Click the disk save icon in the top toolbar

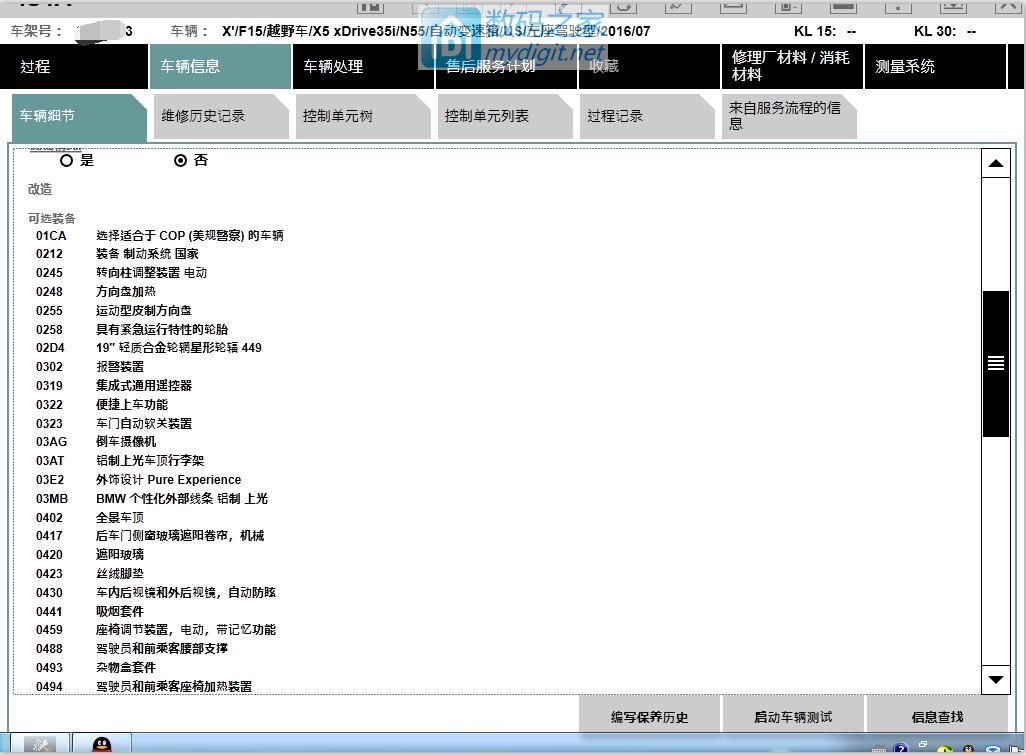(x=788, y=6)
